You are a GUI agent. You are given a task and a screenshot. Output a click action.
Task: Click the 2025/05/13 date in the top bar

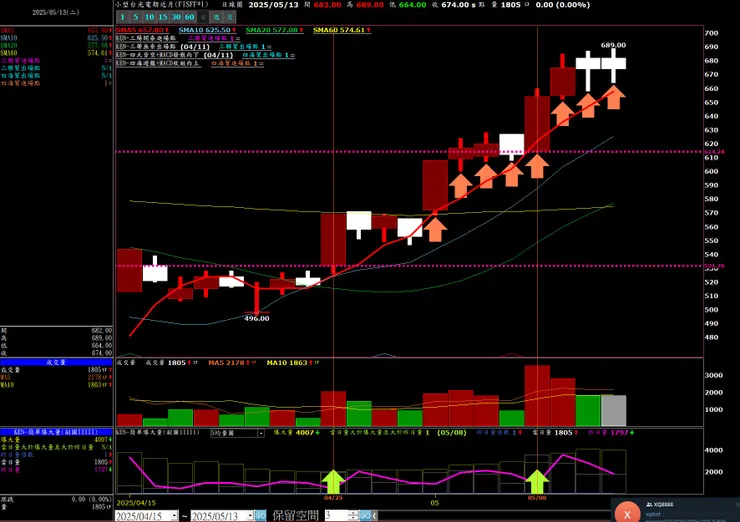click(x=273, y=5)
